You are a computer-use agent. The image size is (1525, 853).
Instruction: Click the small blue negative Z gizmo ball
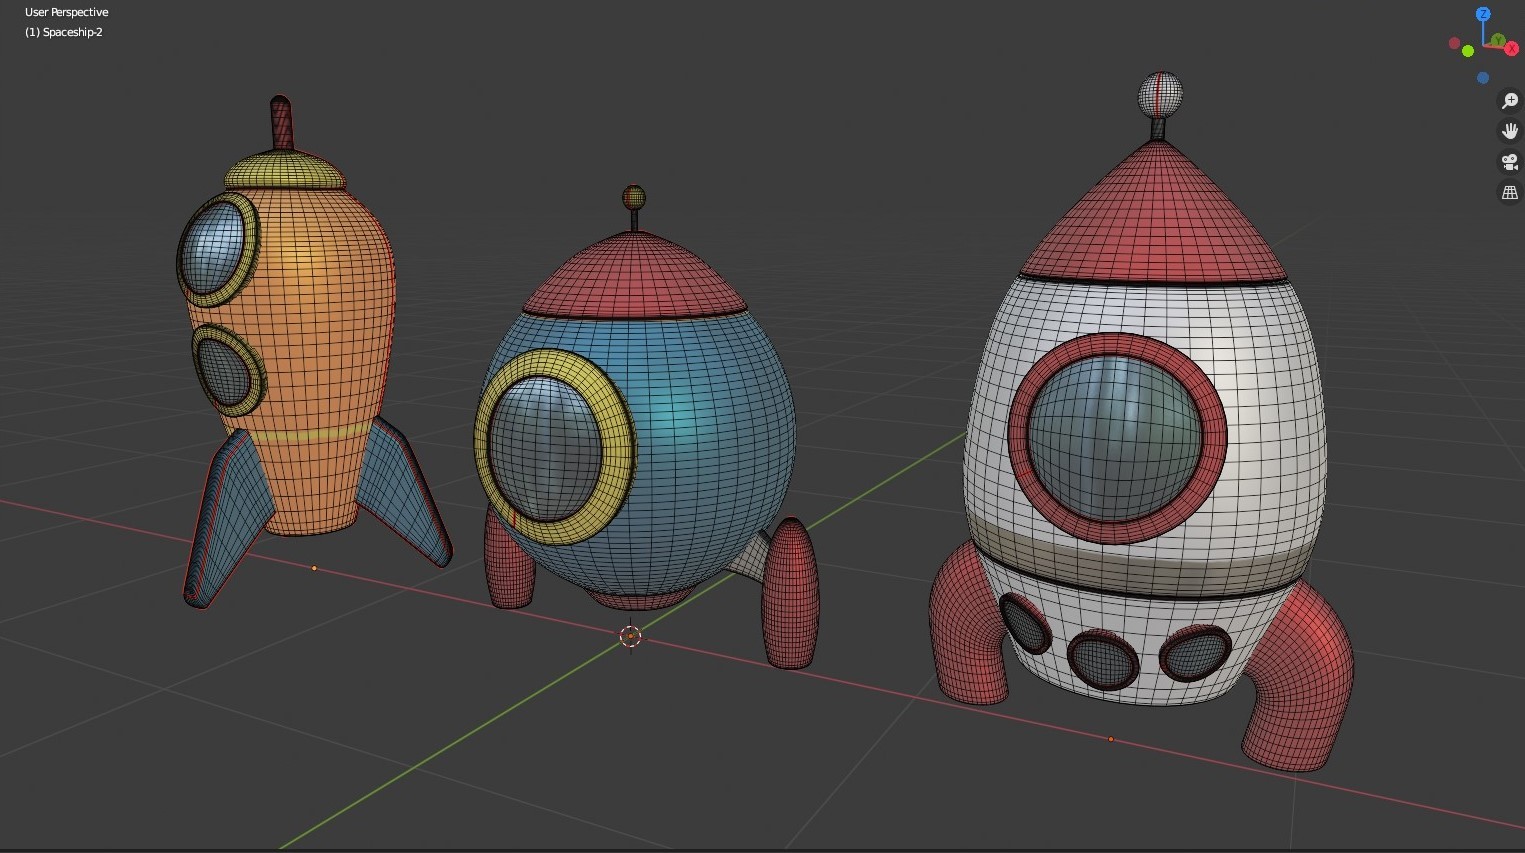coord(1483,77)
